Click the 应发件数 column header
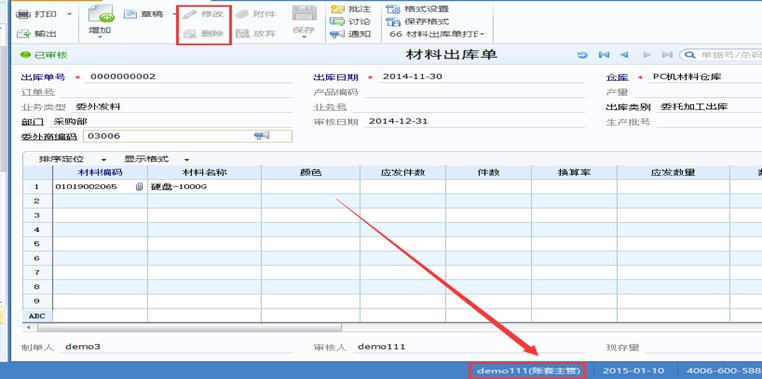The image size is (762, 379). tap(403, 172)
